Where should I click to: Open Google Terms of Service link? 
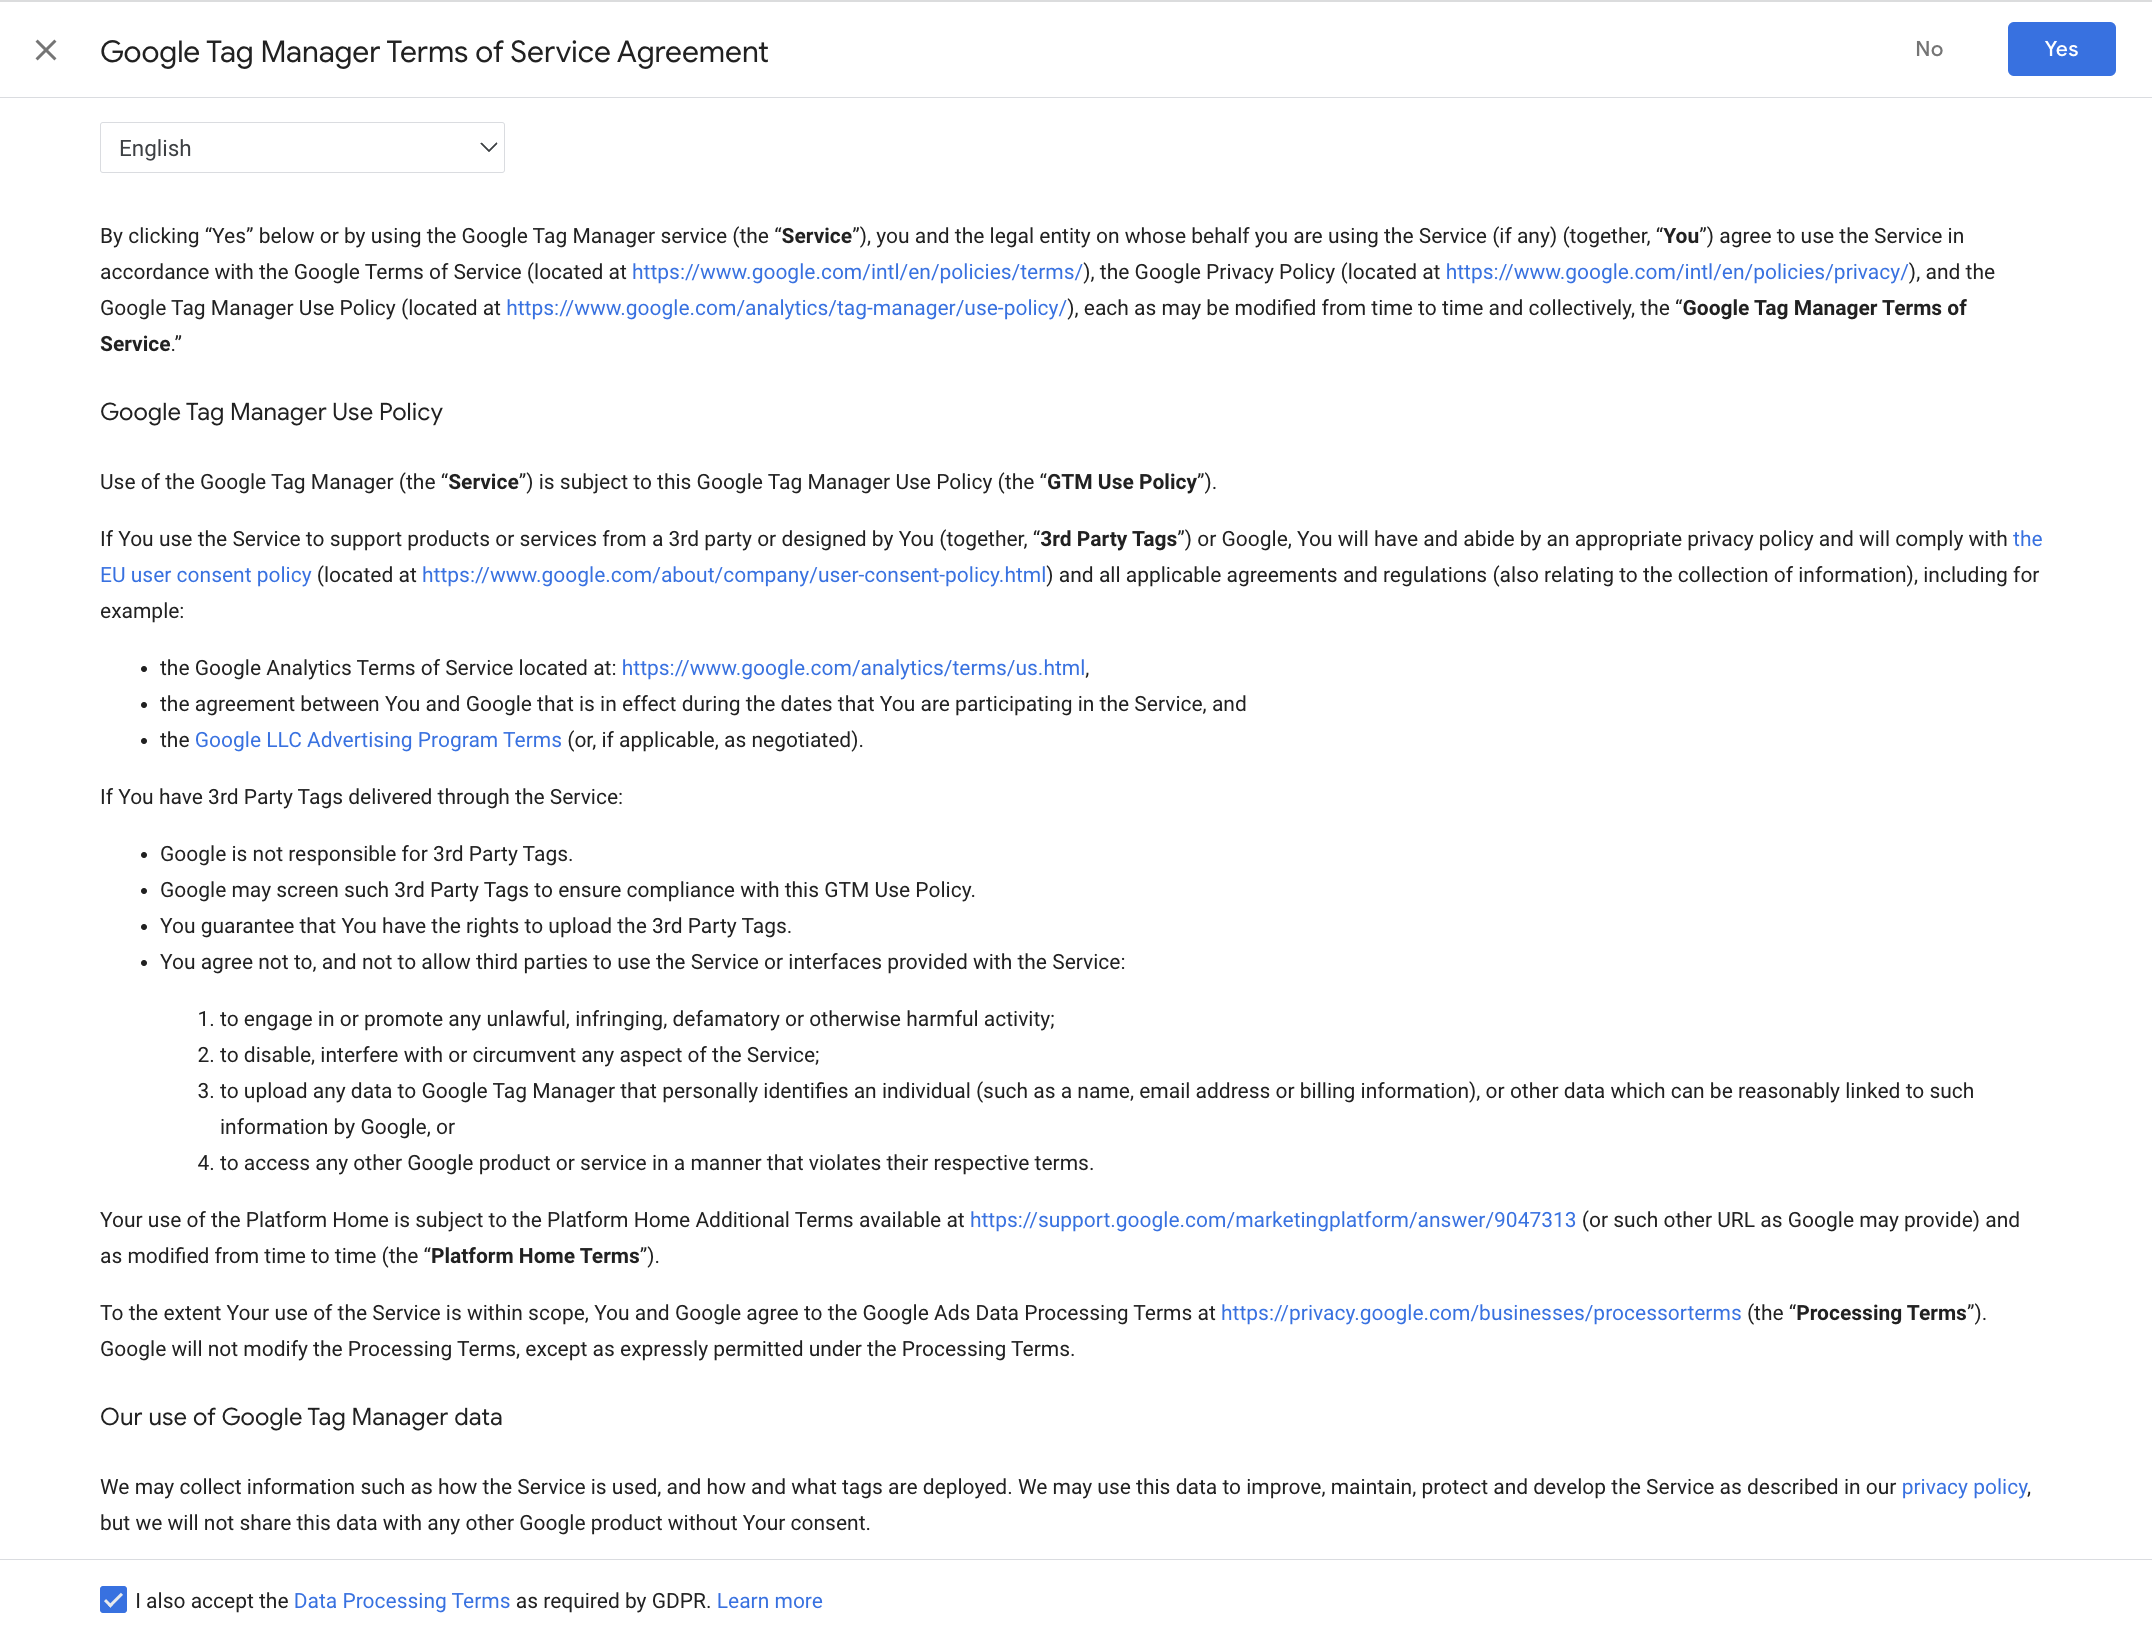point(858,271)
